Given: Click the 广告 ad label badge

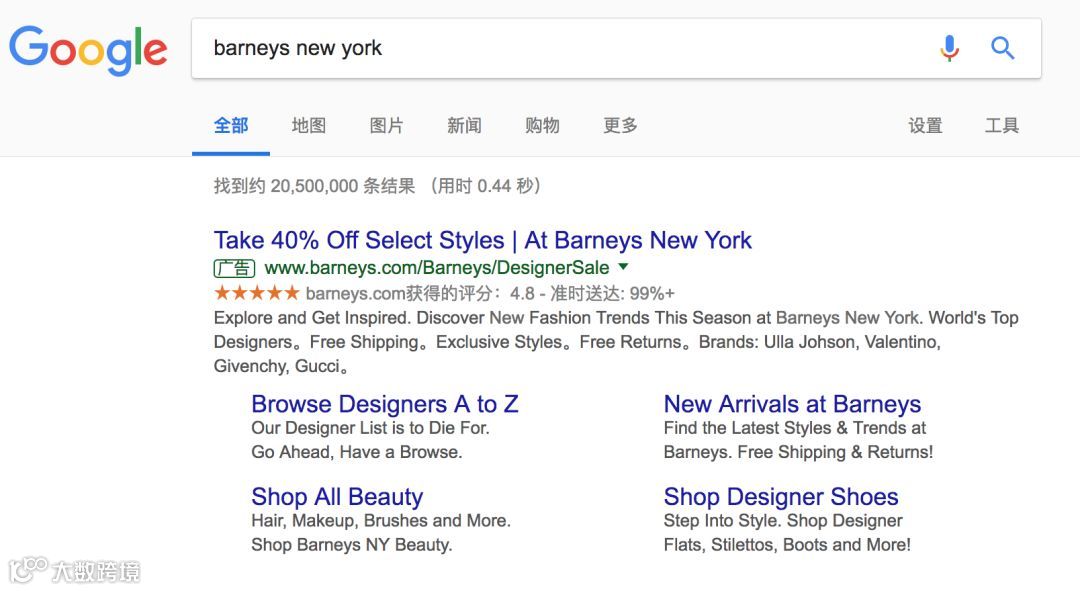Looking at the screenshot, I should (234, 268).
